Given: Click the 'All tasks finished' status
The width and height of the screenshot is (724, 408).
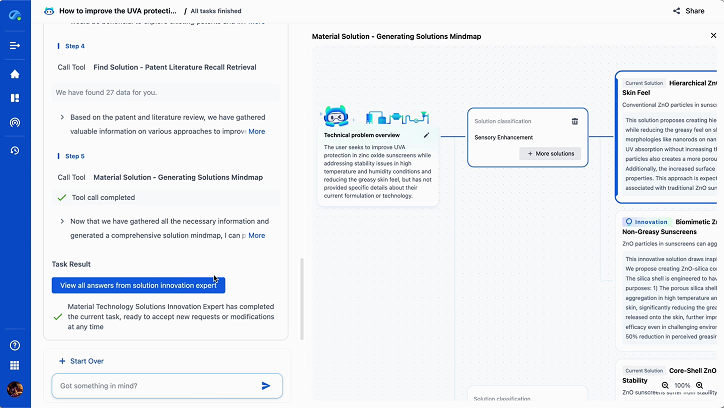Looking at the screenshot, I should coord(216,11).
